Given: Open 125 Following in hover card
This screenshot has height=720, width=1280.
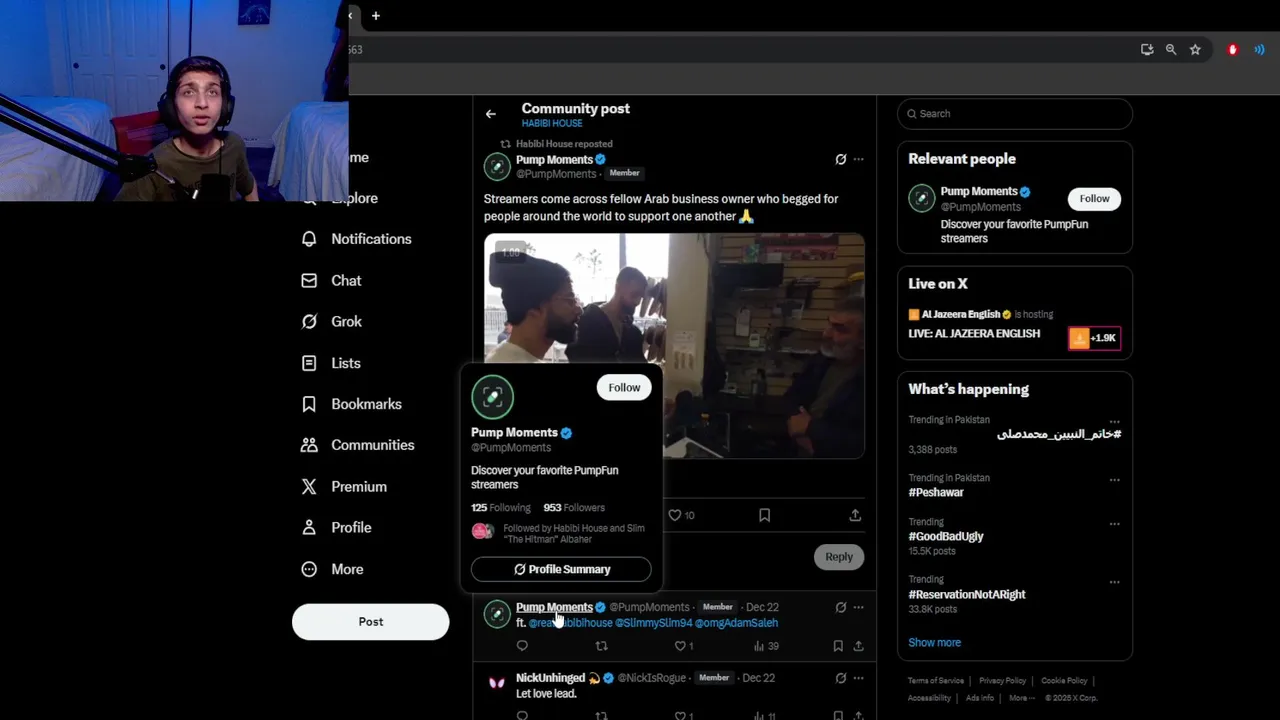Looking at the screenshot, I should coord(500,508).
